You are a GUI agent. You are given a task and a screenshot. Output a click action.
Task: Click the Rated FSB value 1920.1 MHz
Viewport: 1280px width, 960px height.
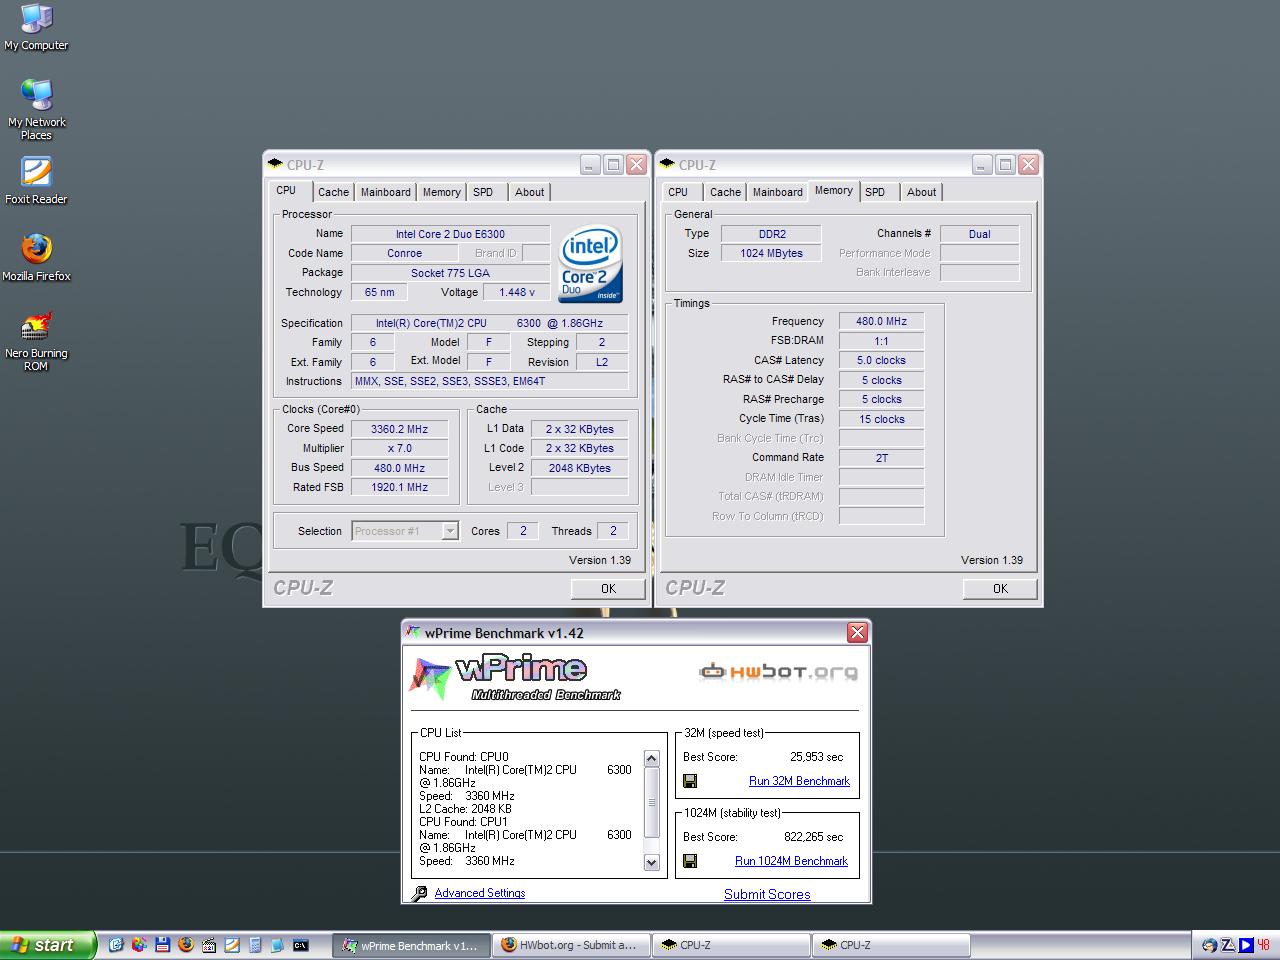(399, 487)
